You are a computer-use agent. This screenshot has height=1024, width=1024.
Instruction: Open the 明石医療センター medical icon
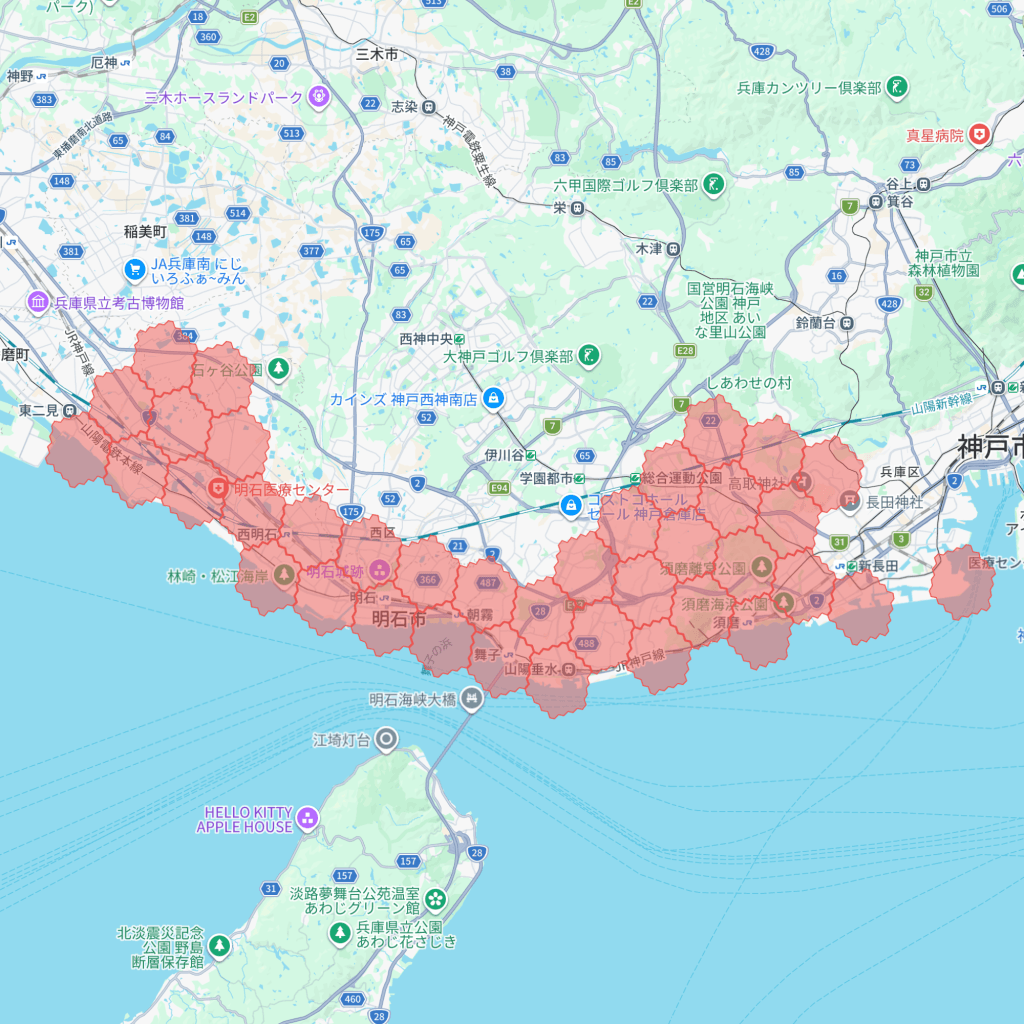click(x=218, y=489)
